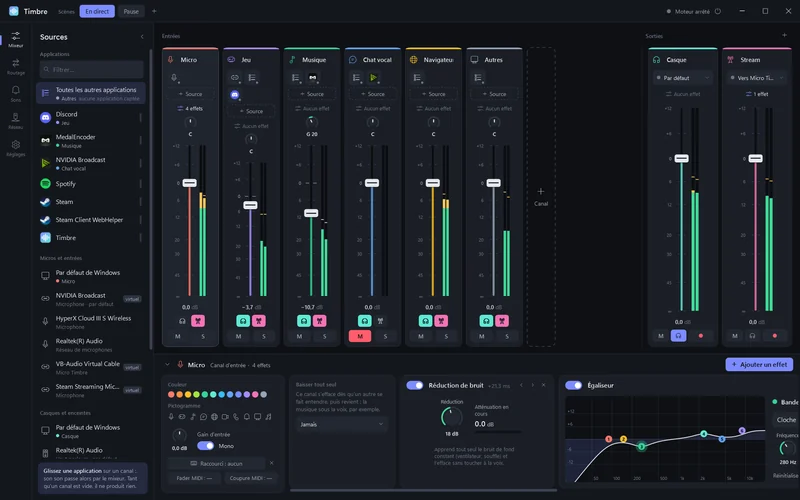Toggle headphone send on Musique channel

(x=304, y=321)
